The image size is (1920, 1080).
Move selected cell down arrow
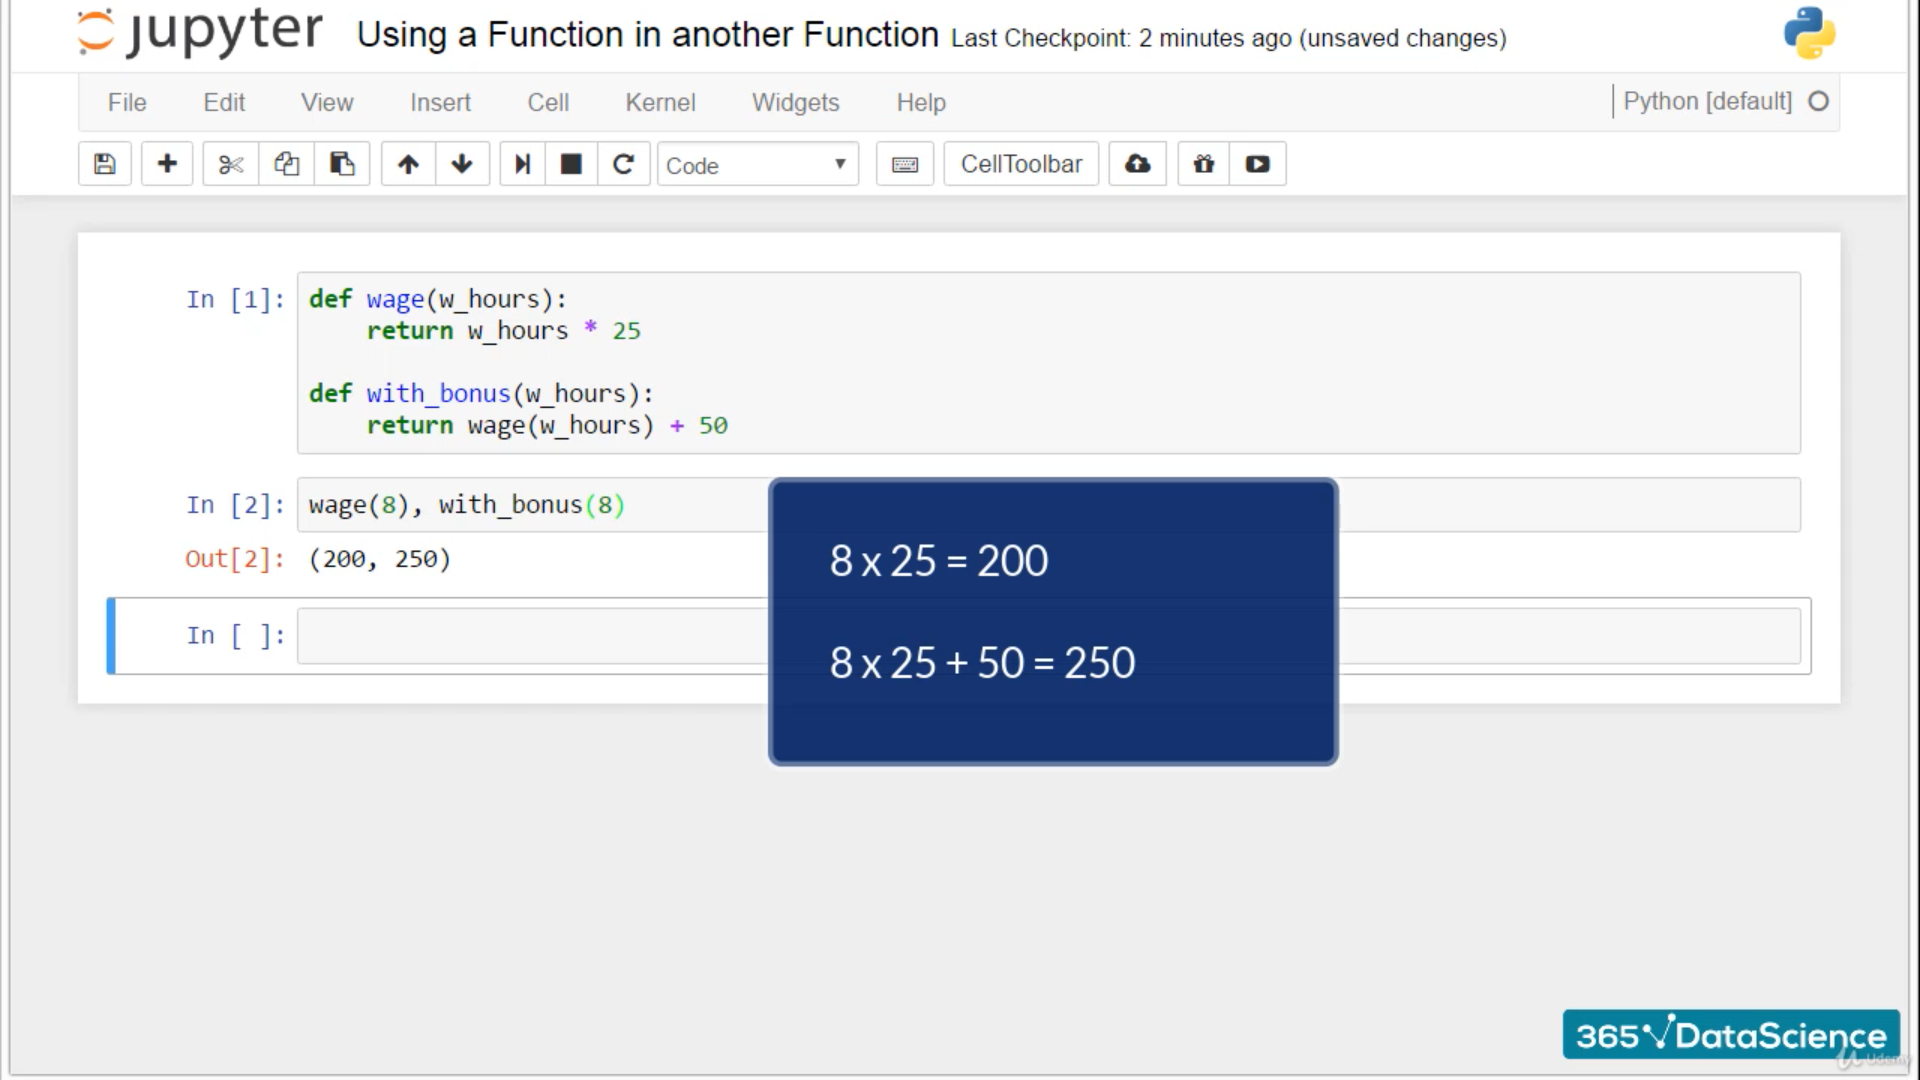(x=462, y=164)
